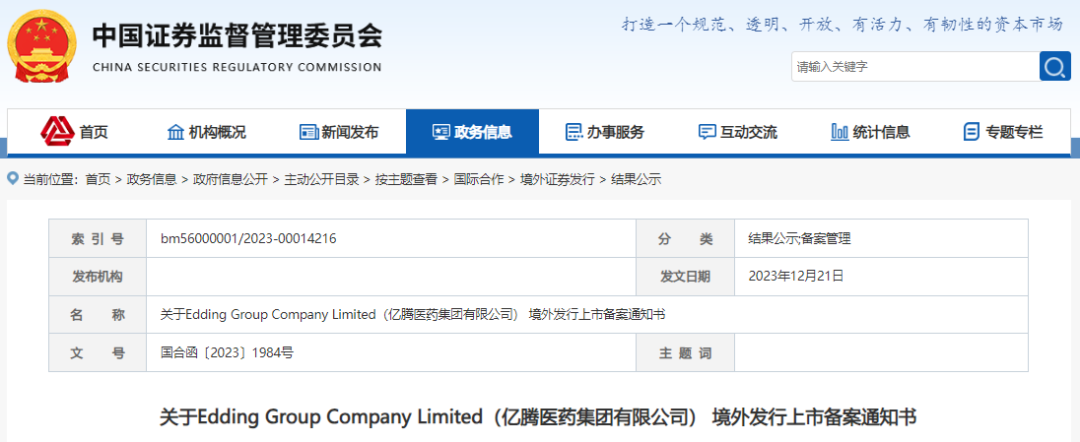This screenshot has width=1080, height=442.
Task: Click the blue search magnifier button
Action: pyautogui.click(x=1055, y=66)
